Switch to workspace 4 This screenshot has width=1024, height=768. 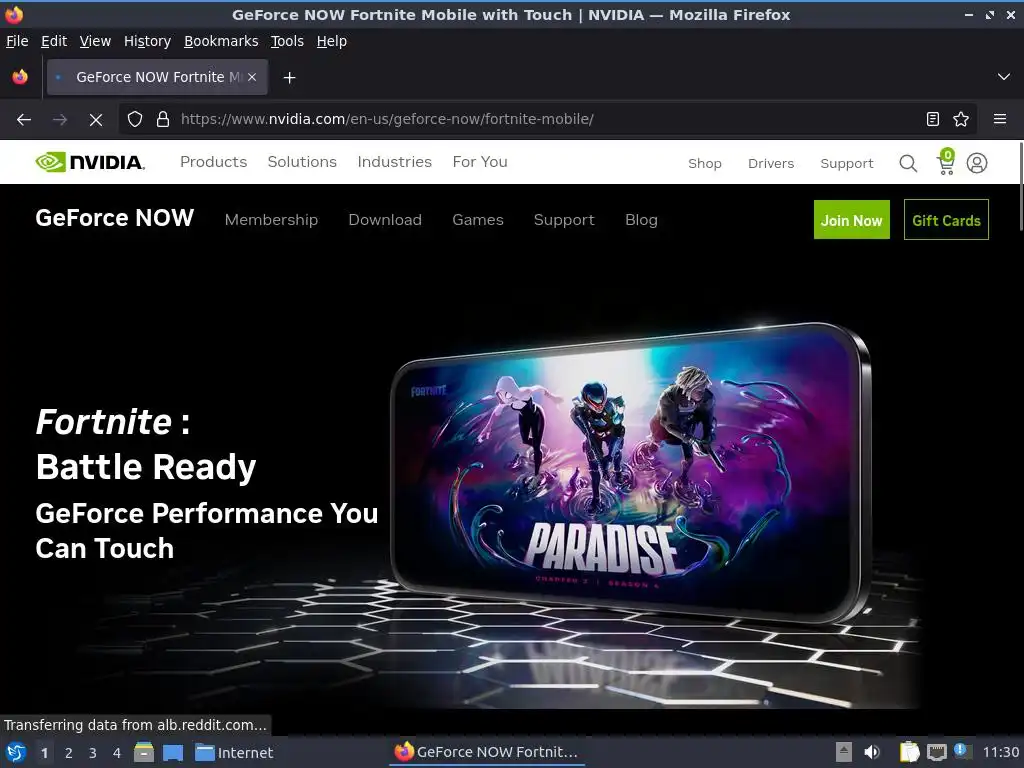click(x=117, y=753)
